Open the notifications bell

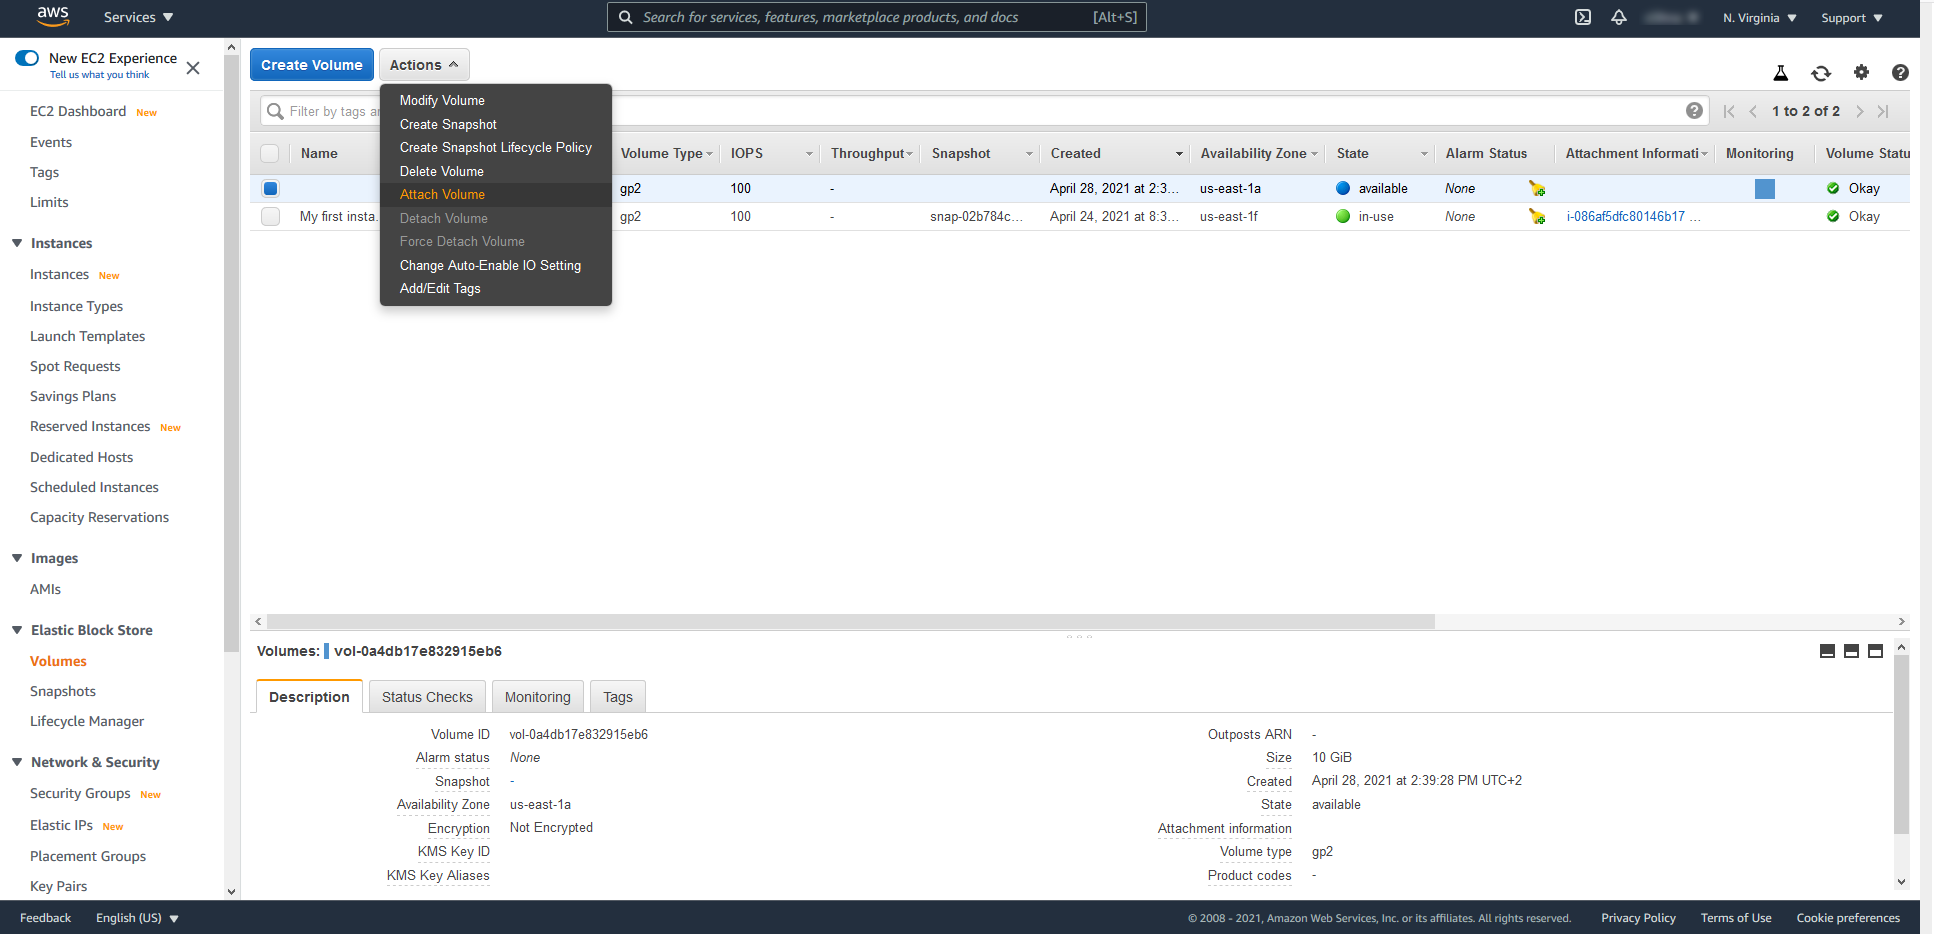click(1619, 17)
